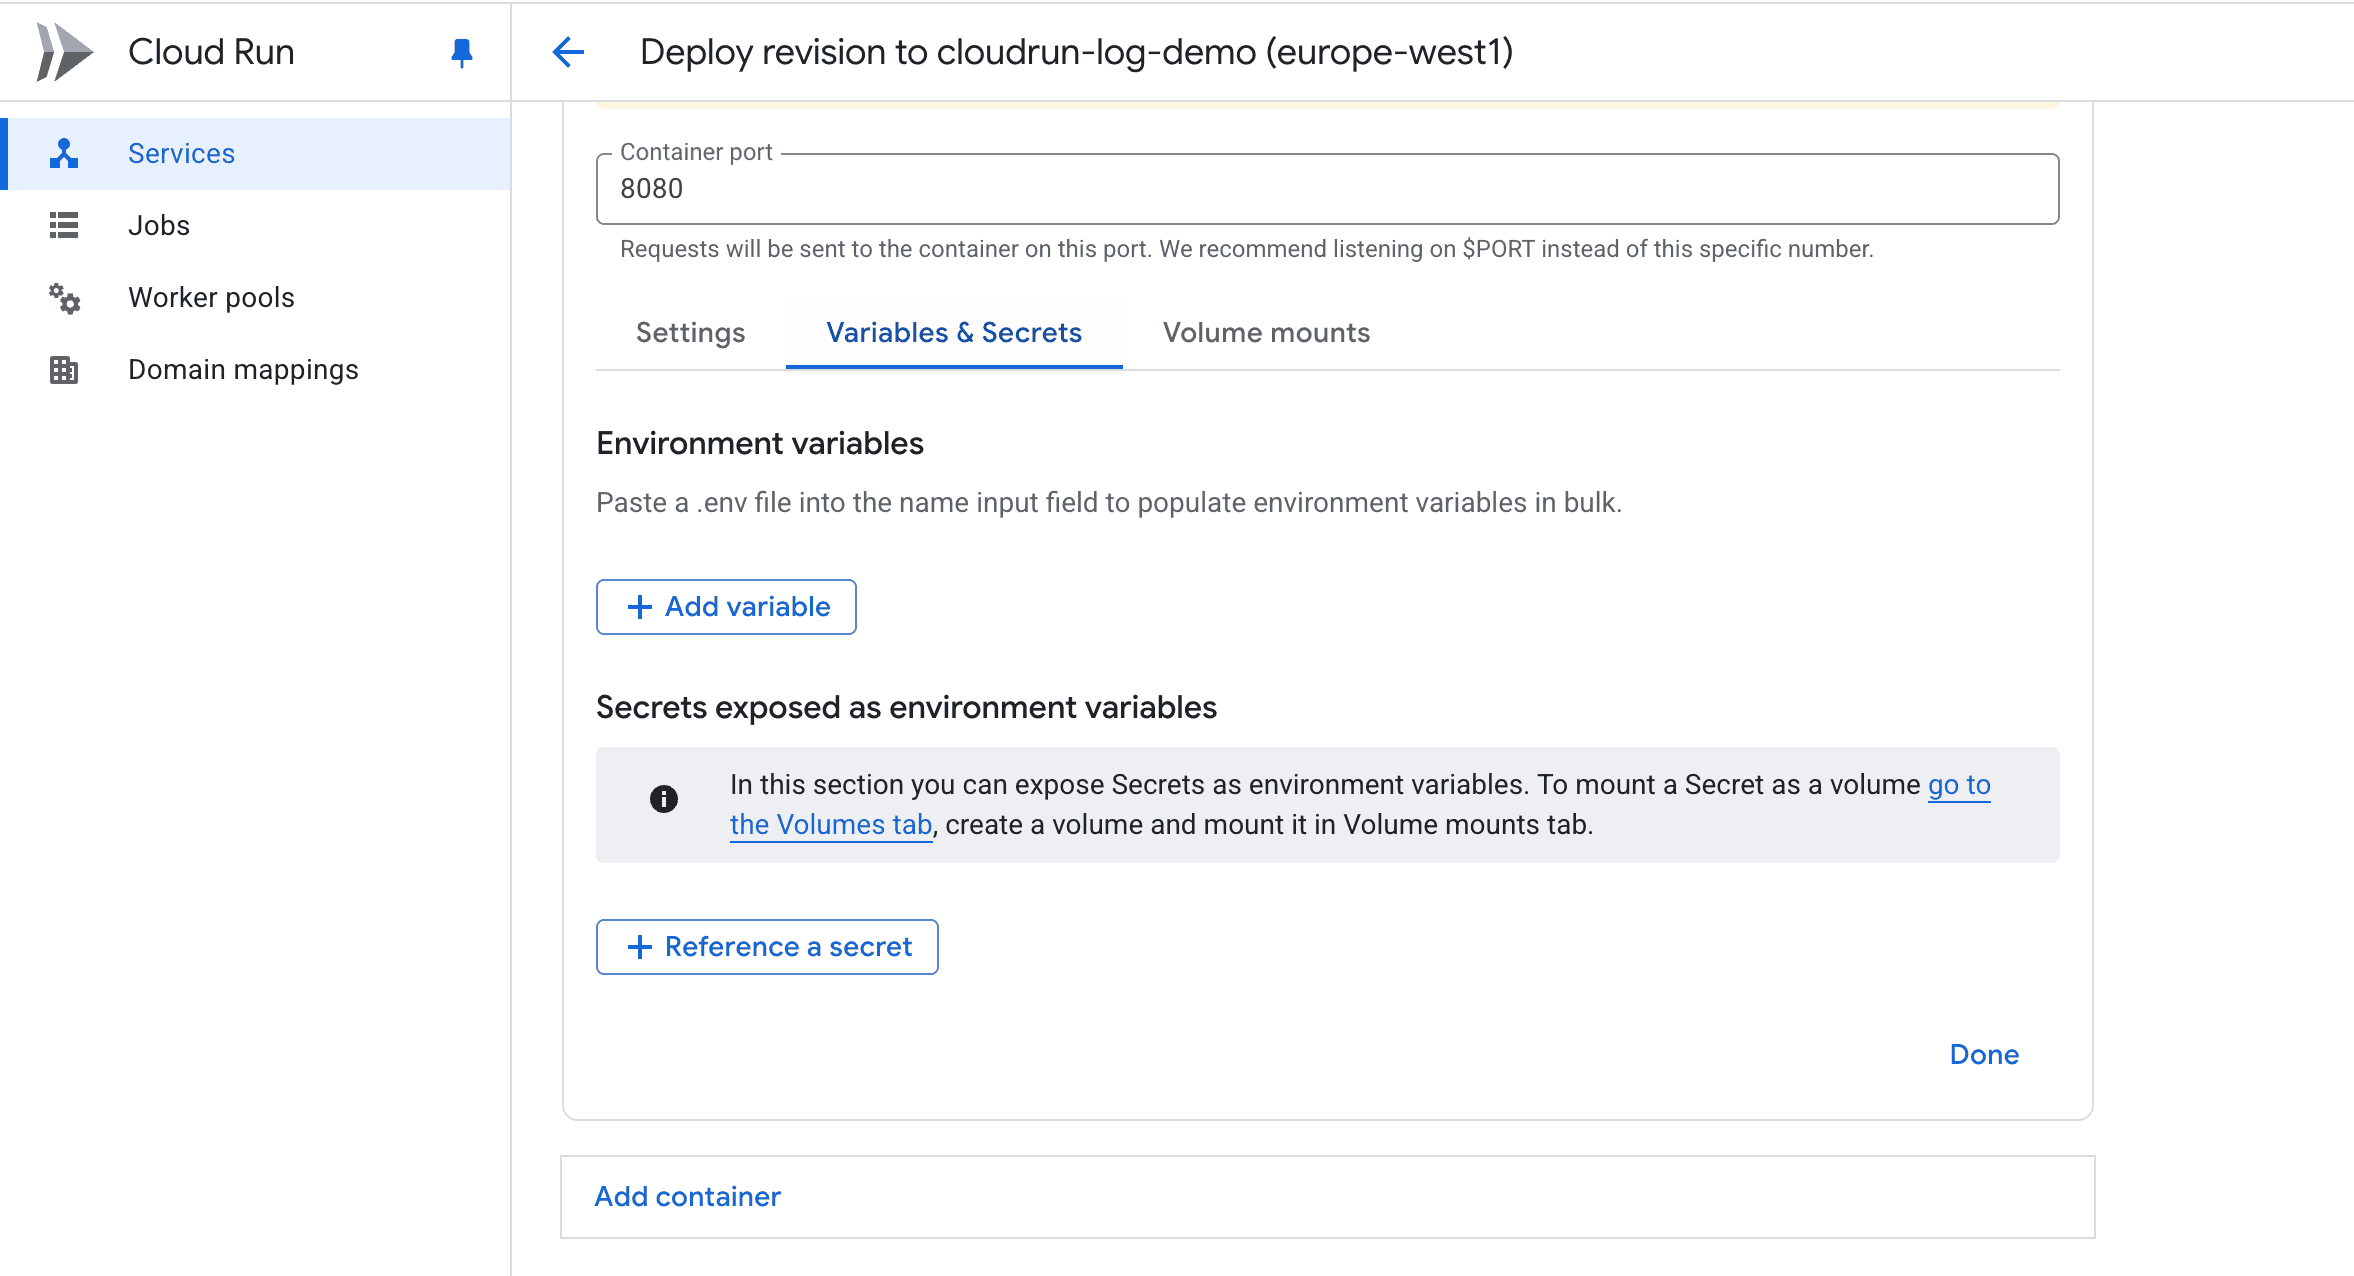Click the pin icon next to Cloud Run
This screenshot has width=2354, height=1276.
point(461,53)
